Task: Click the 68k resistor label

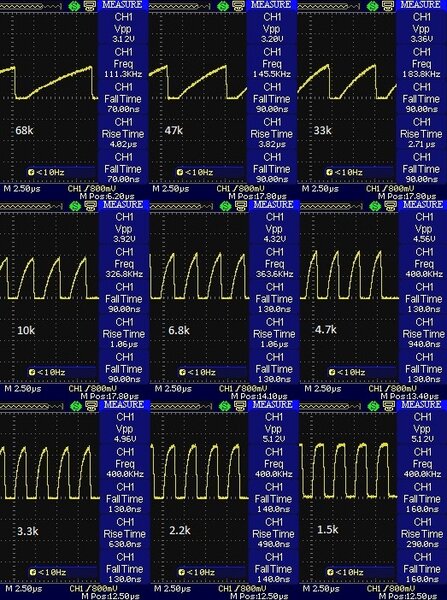Action: pos(24,130)
